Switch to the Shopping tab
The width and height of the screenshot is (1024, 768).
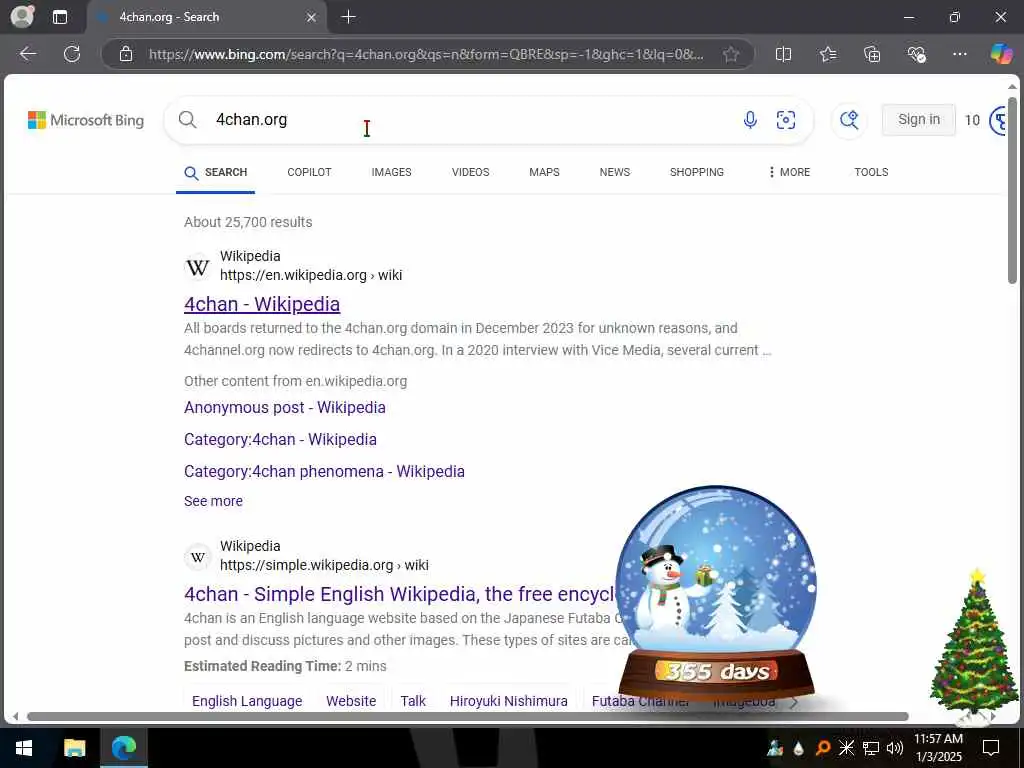click(696, 172)
